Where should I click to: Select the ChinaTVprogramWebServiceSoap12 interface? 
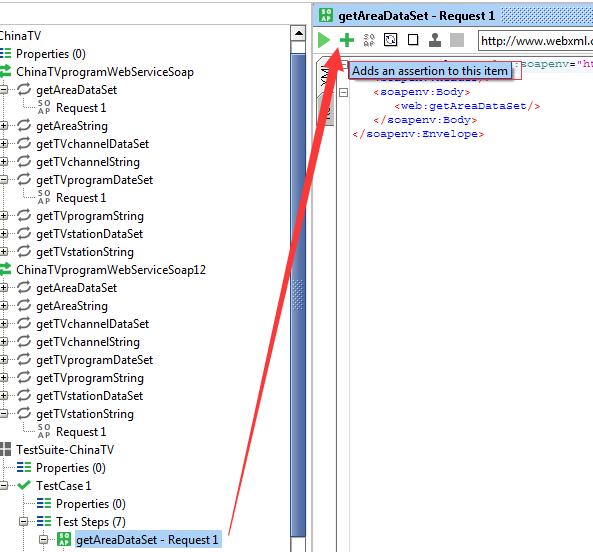coord(111,270)
